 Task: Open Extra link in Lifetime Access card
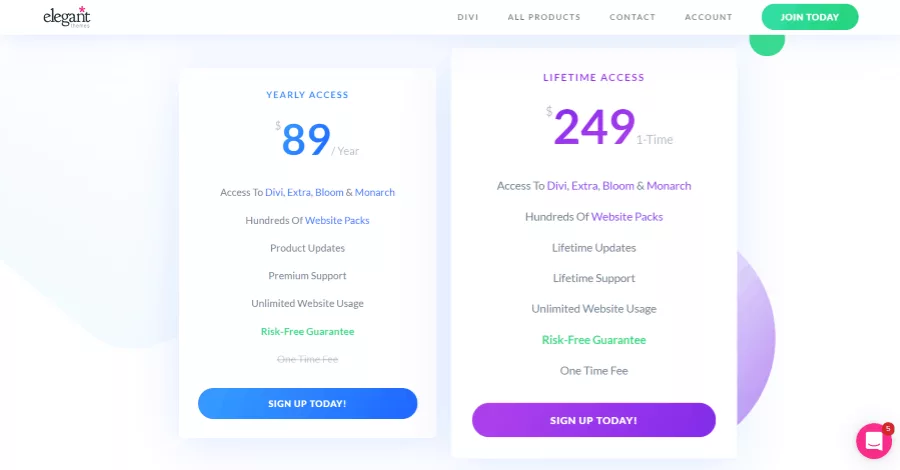pyautogui.click(x=585, y=186)
